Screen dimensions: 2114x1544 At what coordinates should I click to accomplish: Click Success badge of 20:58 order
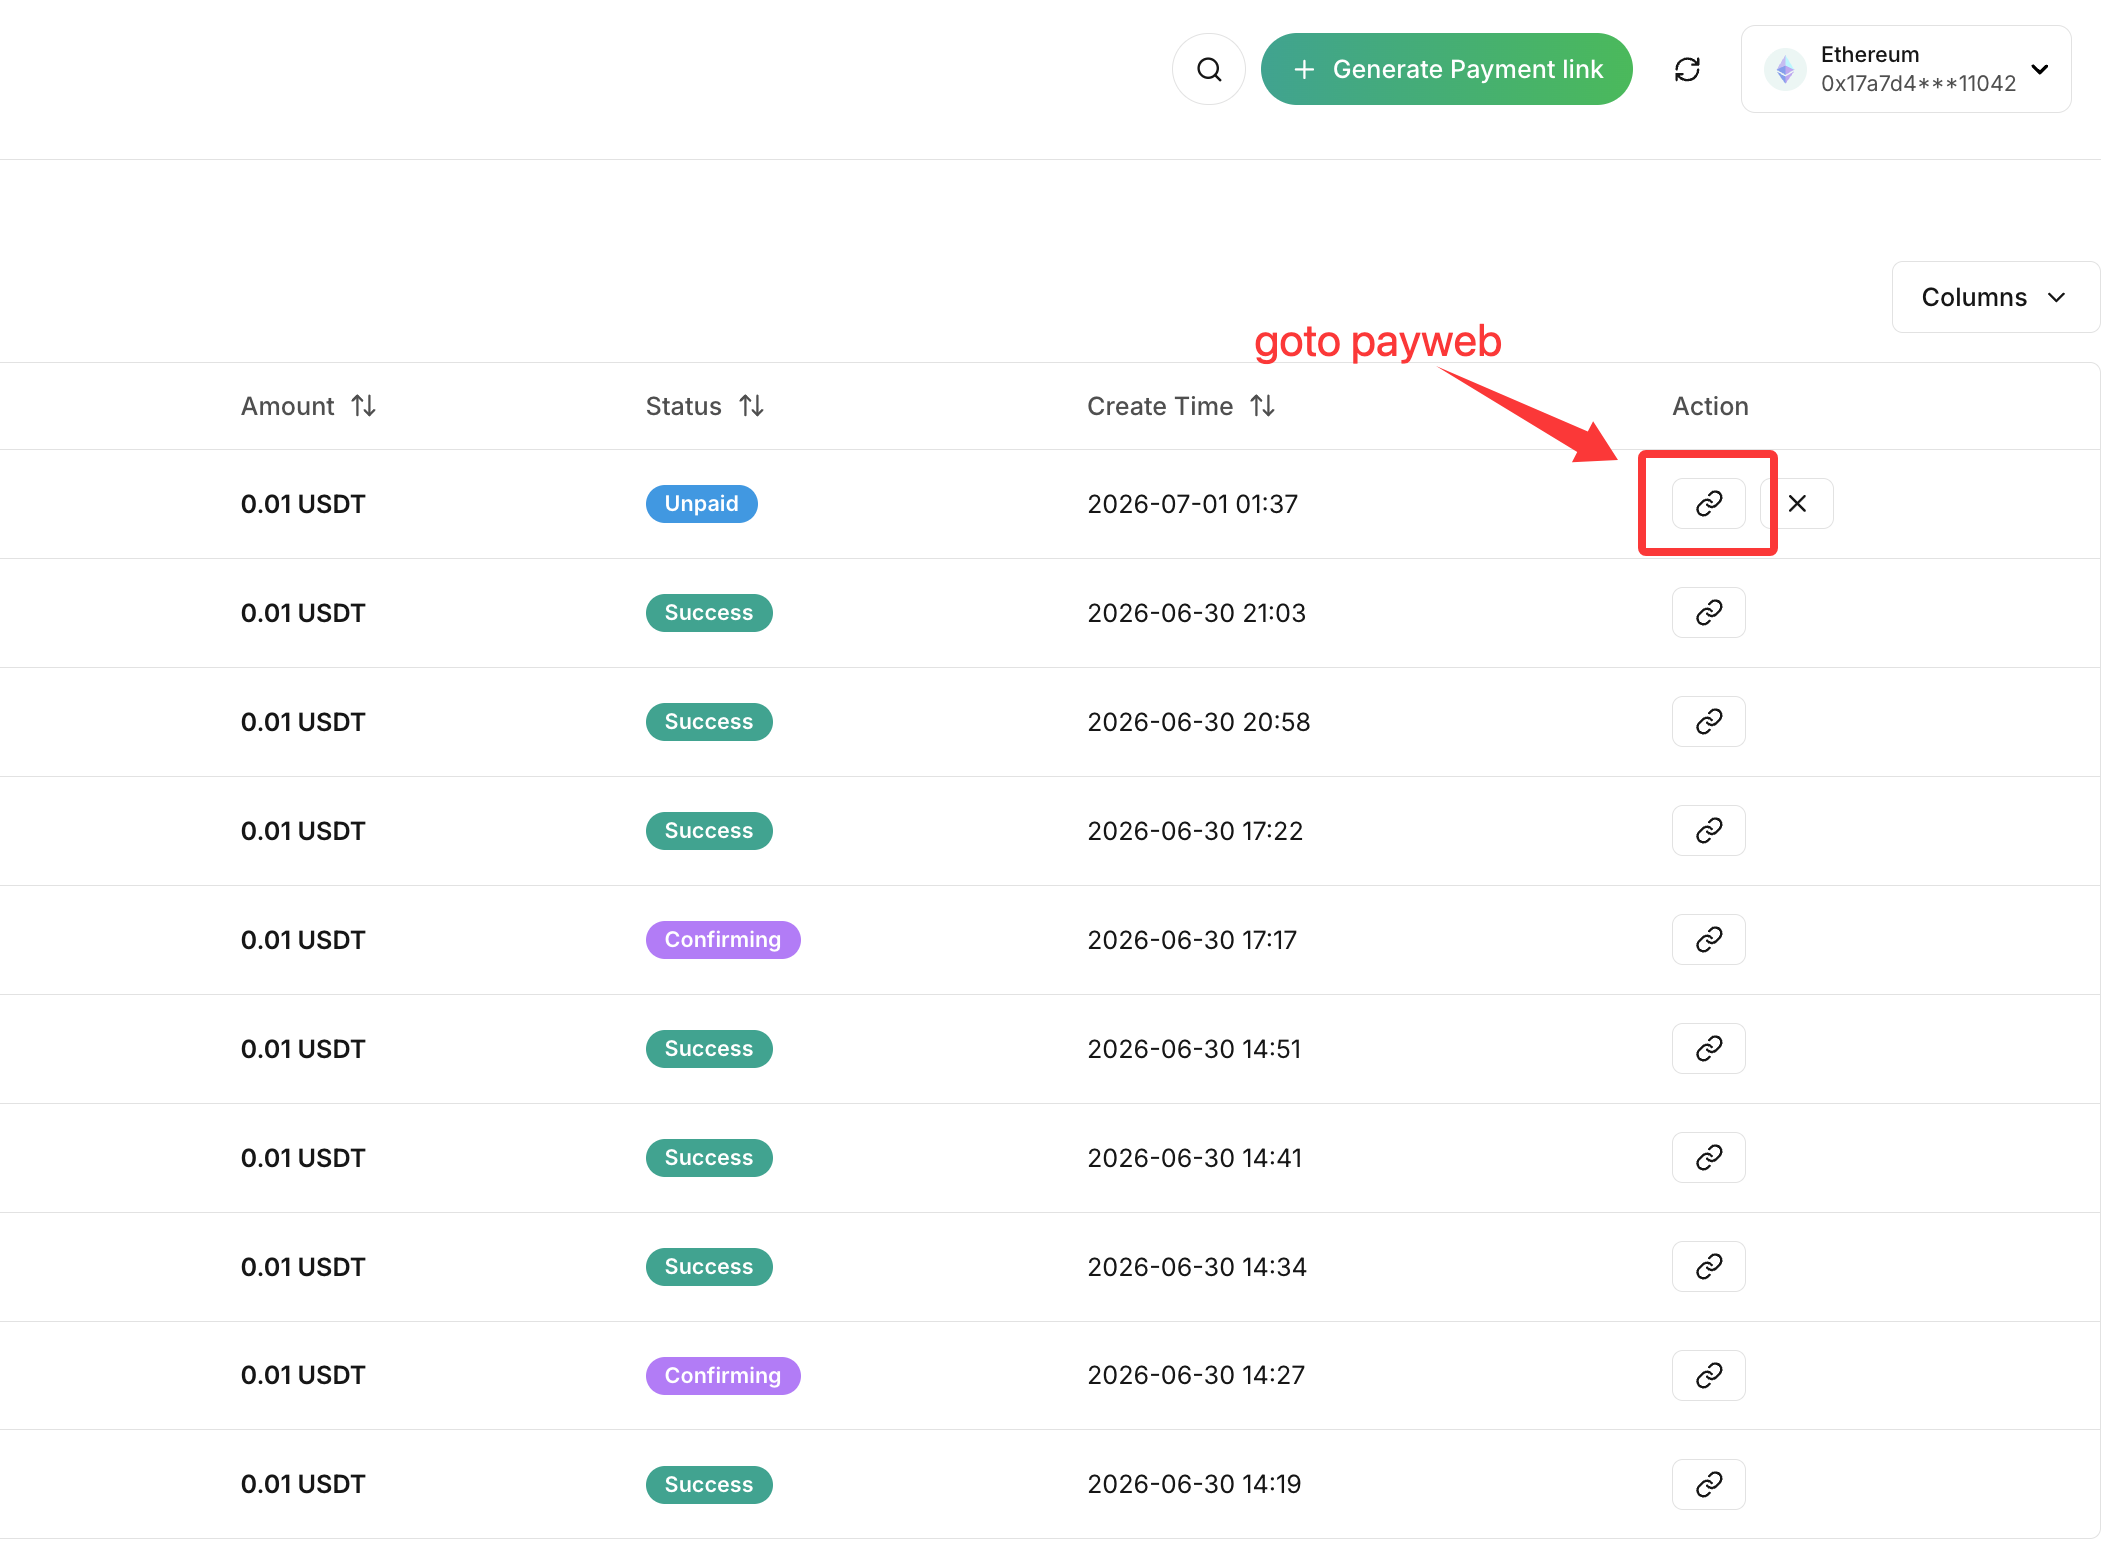(708, 721)
